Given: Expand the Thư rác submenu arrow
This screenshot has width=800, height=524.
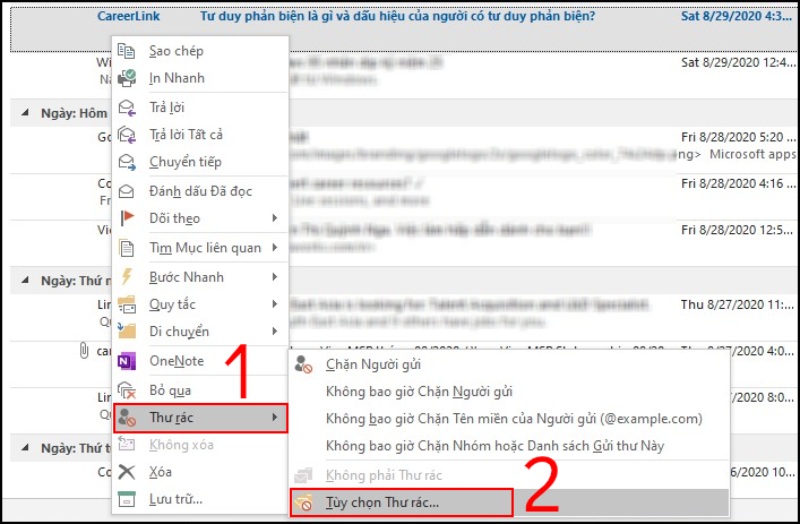Looking at the screenshot, I should 274,417.
